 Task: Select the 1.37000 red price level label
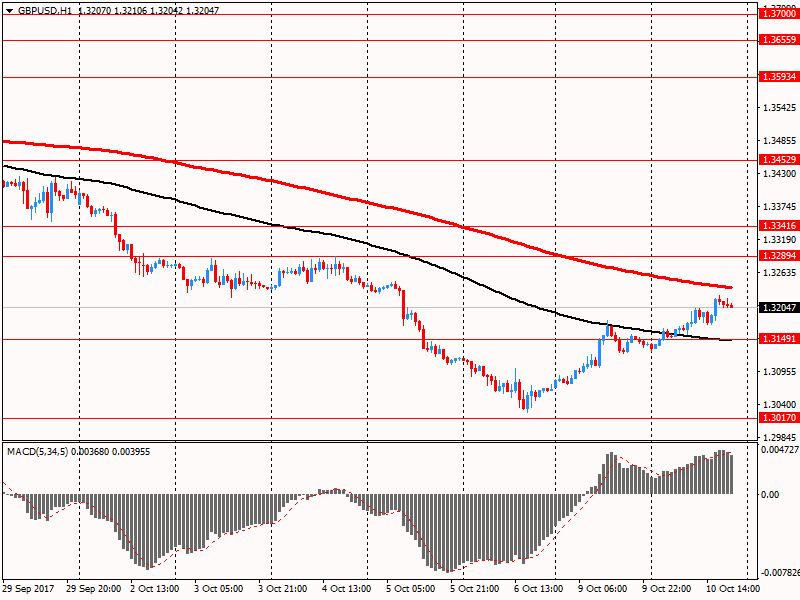[779, 14]
